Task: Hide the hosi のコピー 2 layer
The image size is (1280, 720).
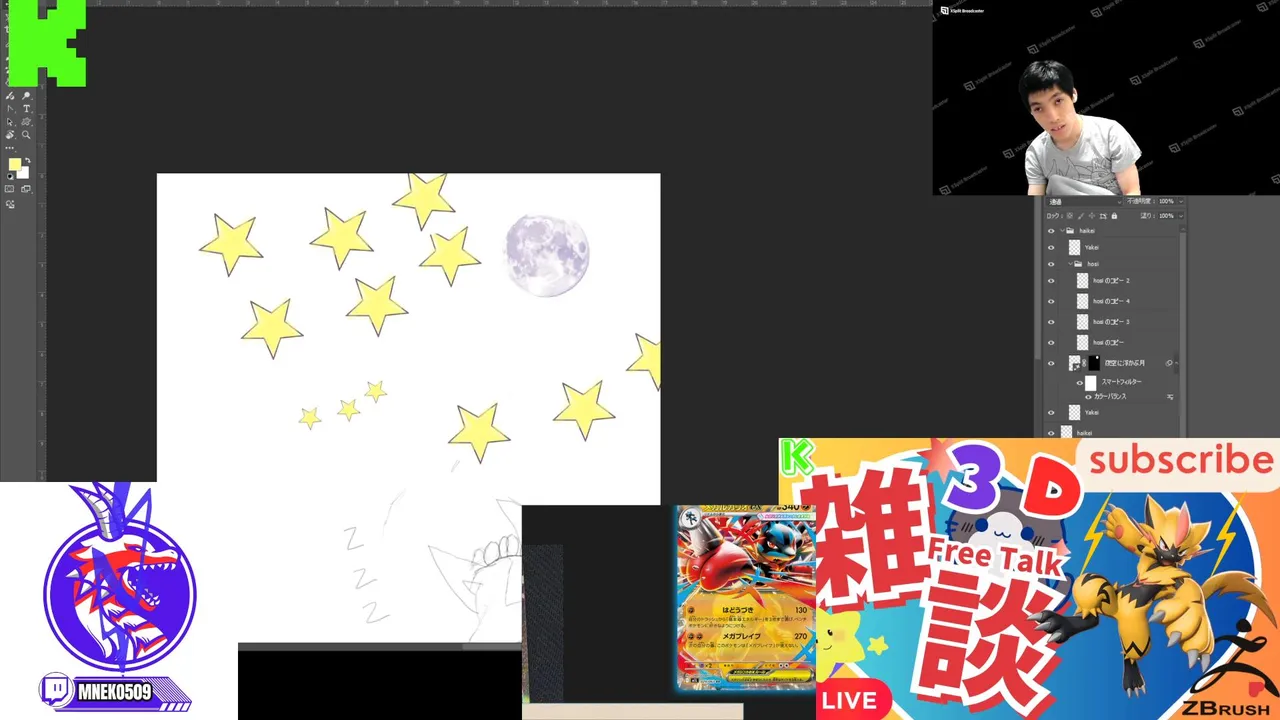Action: point(1052,280)
